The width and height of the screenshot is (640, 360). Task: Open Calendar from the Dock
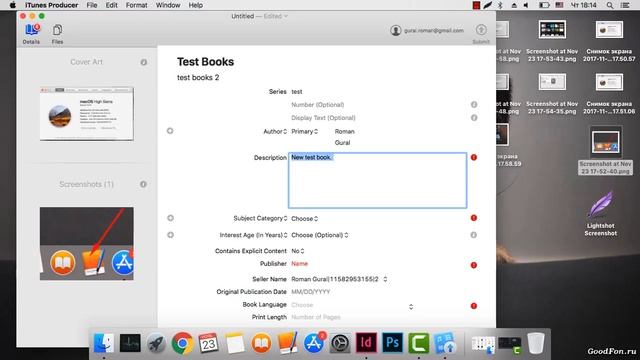pos(209,343)
